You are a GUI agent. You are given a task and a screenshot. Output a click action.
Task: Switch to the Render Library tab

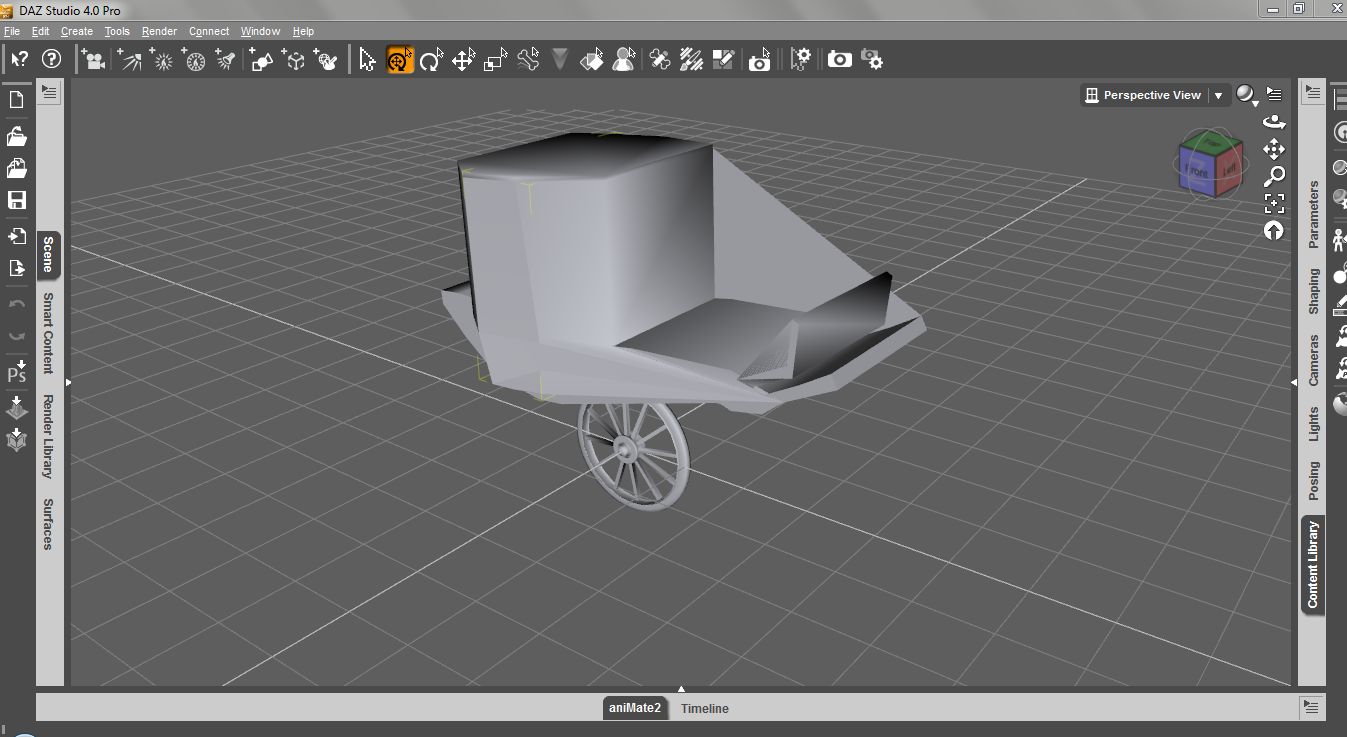tap(48, 436)
